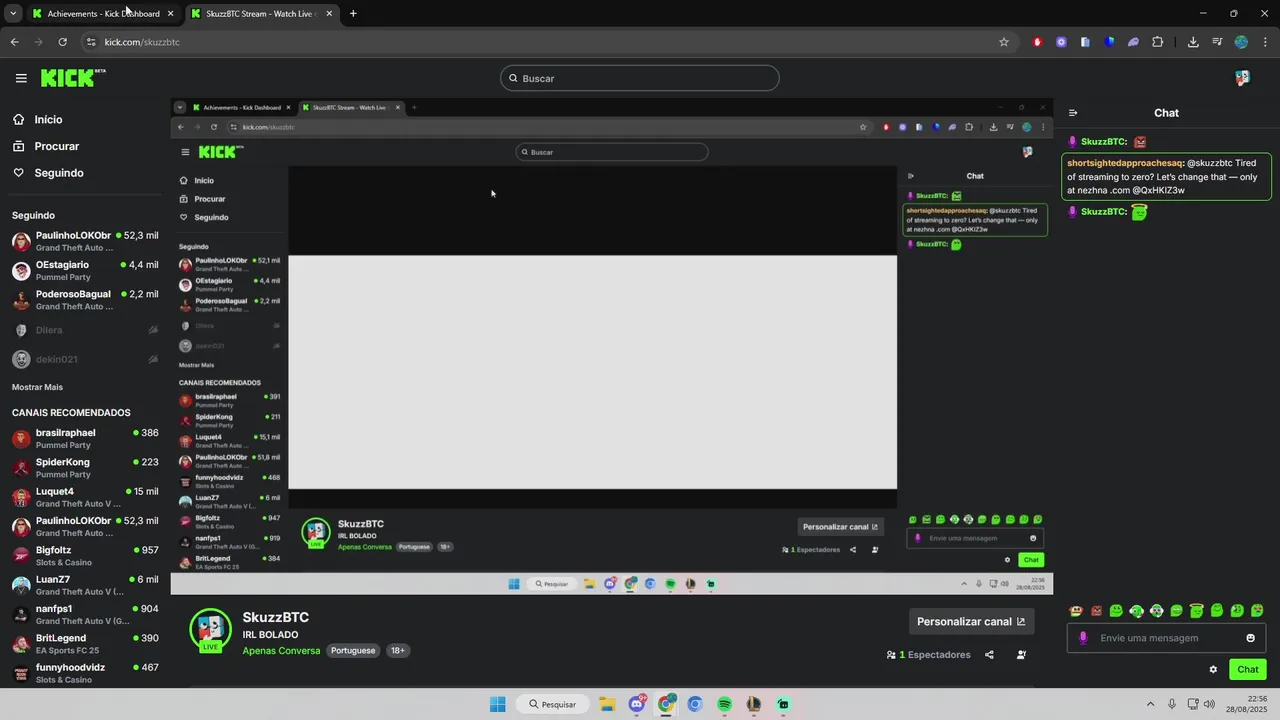Click the outer Chrome window's red hand adblock extension icon
The image size is (1280, 720).
click(1037, 42)
